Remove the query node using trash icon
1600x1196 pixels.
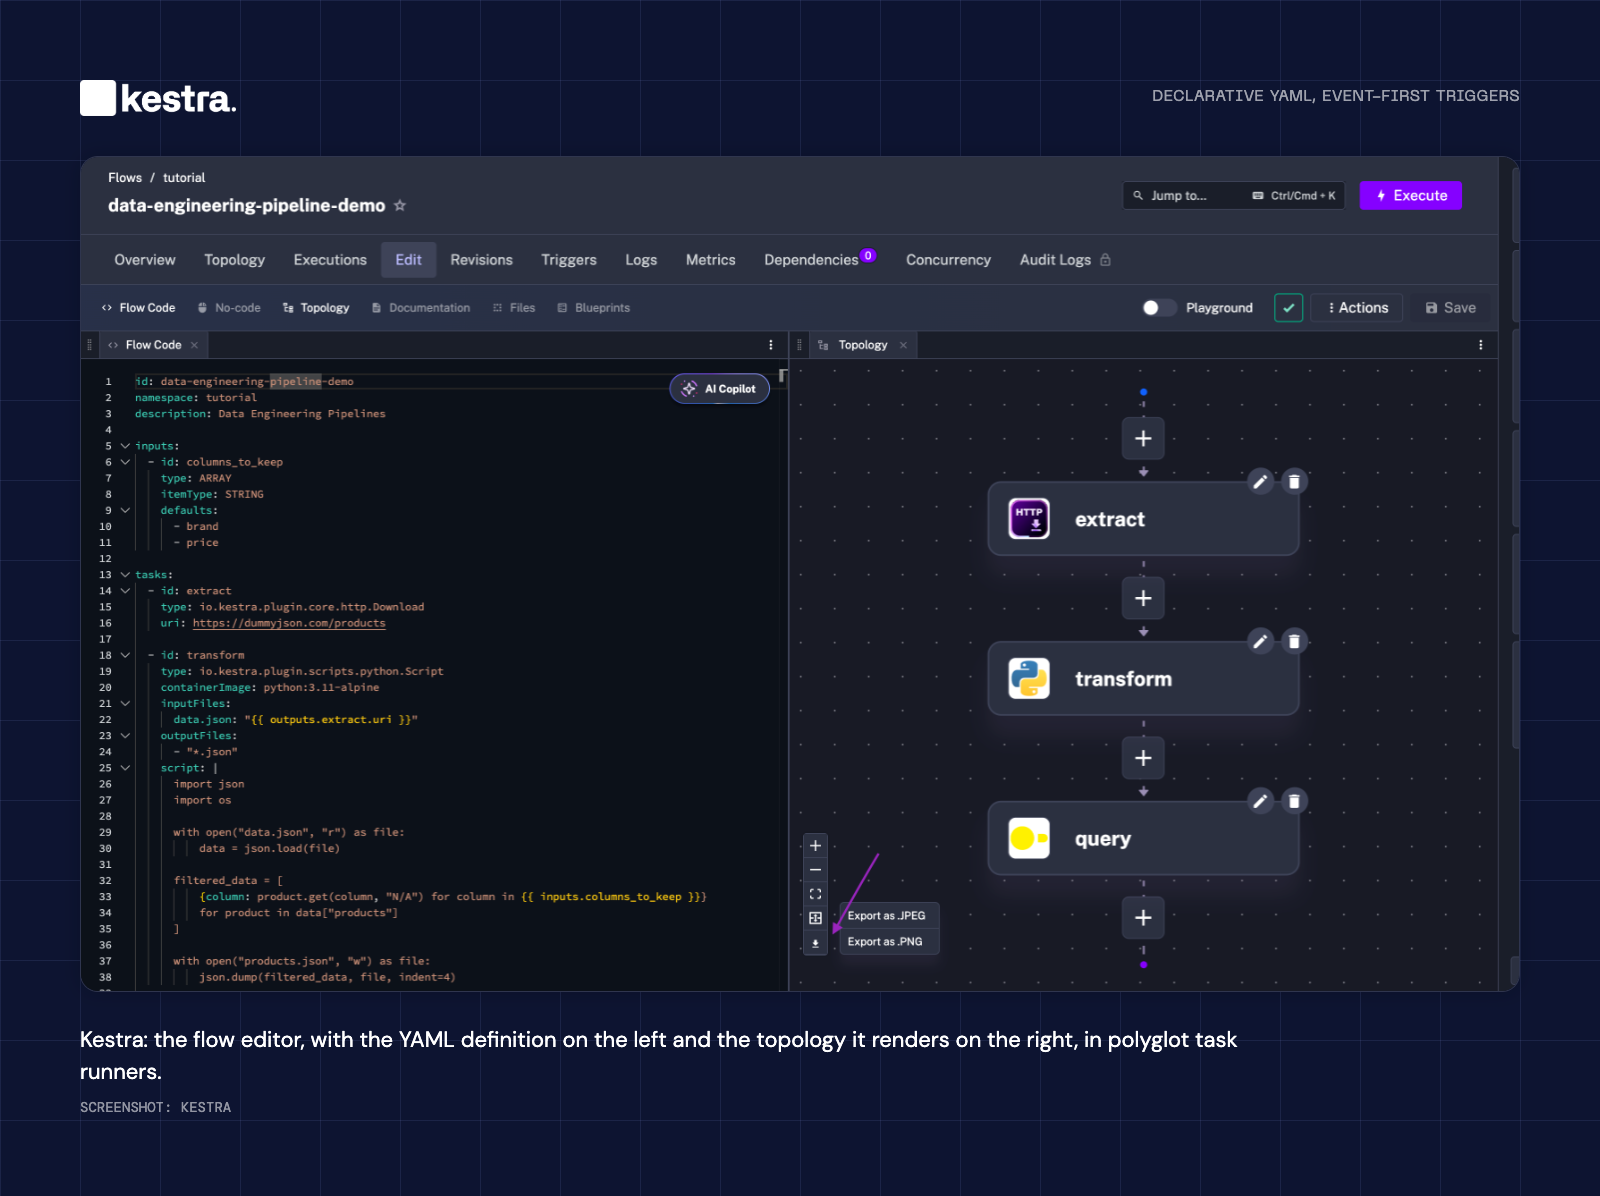coord(1294,801)
